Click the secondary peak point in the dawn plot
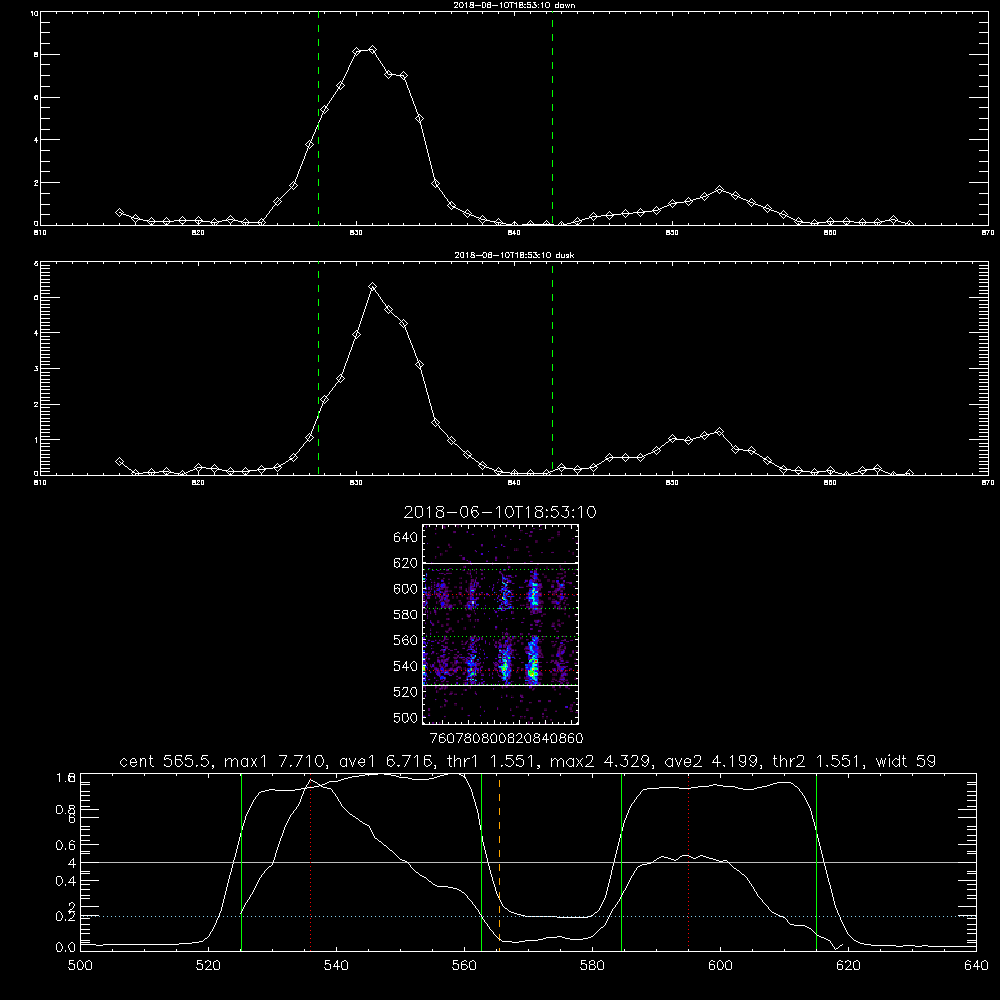 point(719,189)
